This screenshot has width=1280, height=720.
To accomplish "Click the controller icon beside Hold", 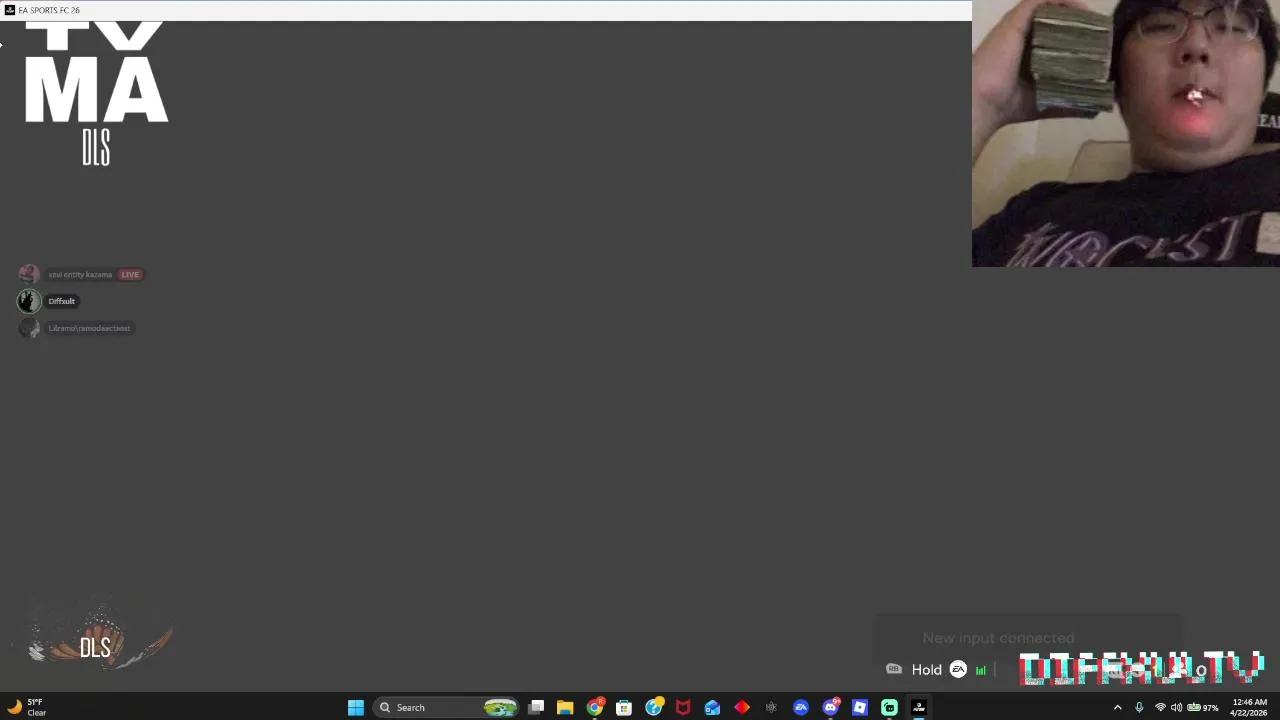I will coord(894,669).
